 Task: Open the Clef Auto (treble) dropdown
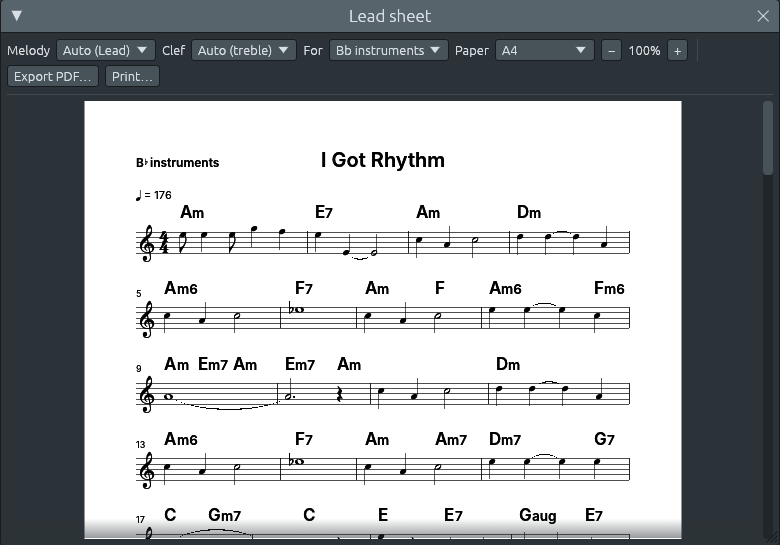(244, 50)
